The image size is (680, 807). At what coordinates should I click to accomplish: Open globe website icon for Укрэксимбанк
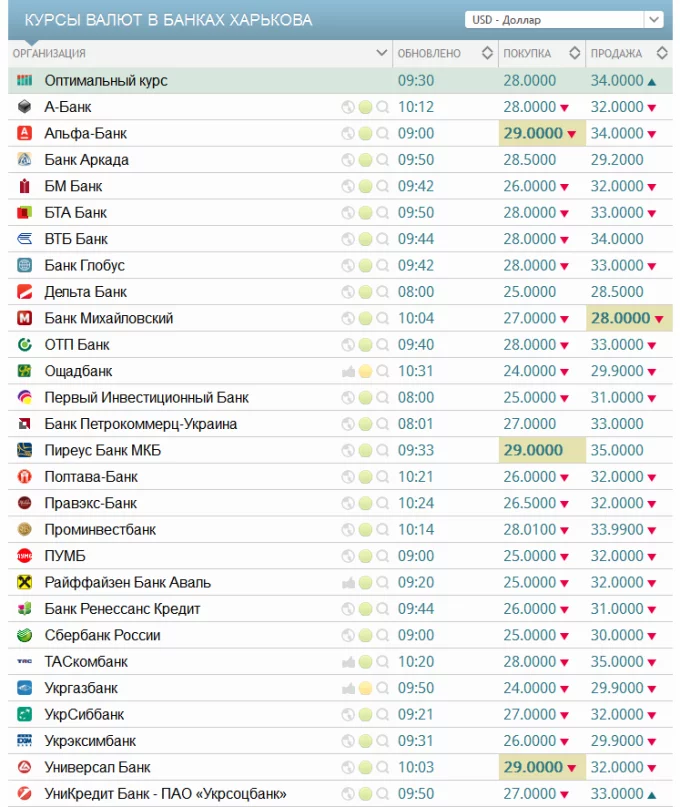point(348,741)
